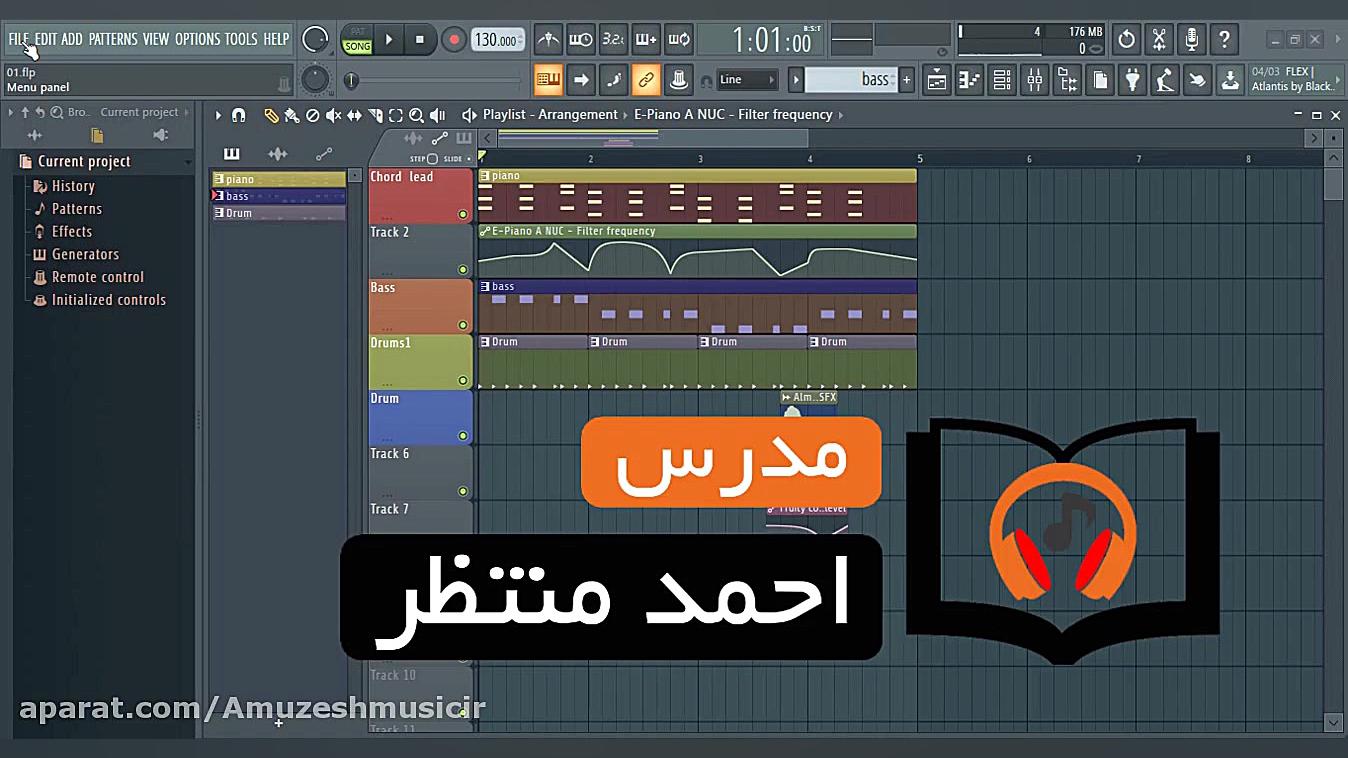
Task: Open the Mixer from the toolbar
Action: tap(1034, 79)
